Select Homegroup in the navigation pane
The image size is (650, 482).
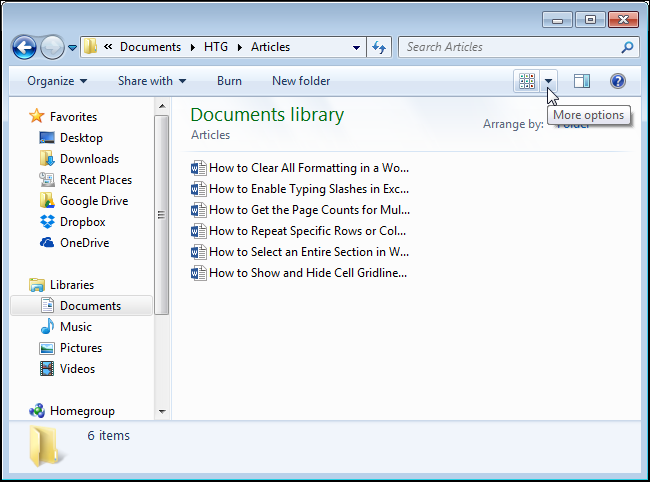(82, 411)
